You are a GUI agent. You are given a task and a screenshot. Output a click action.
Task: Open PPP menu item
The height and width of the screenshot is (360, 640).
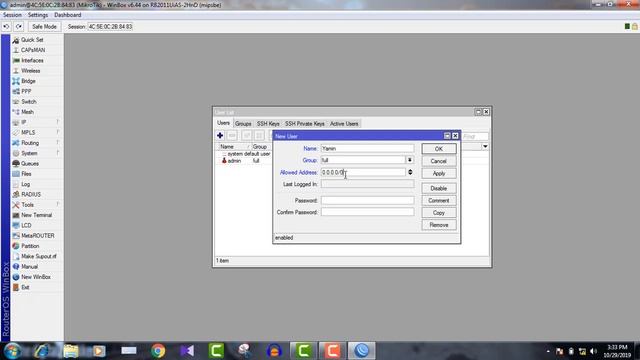[26, 91]
